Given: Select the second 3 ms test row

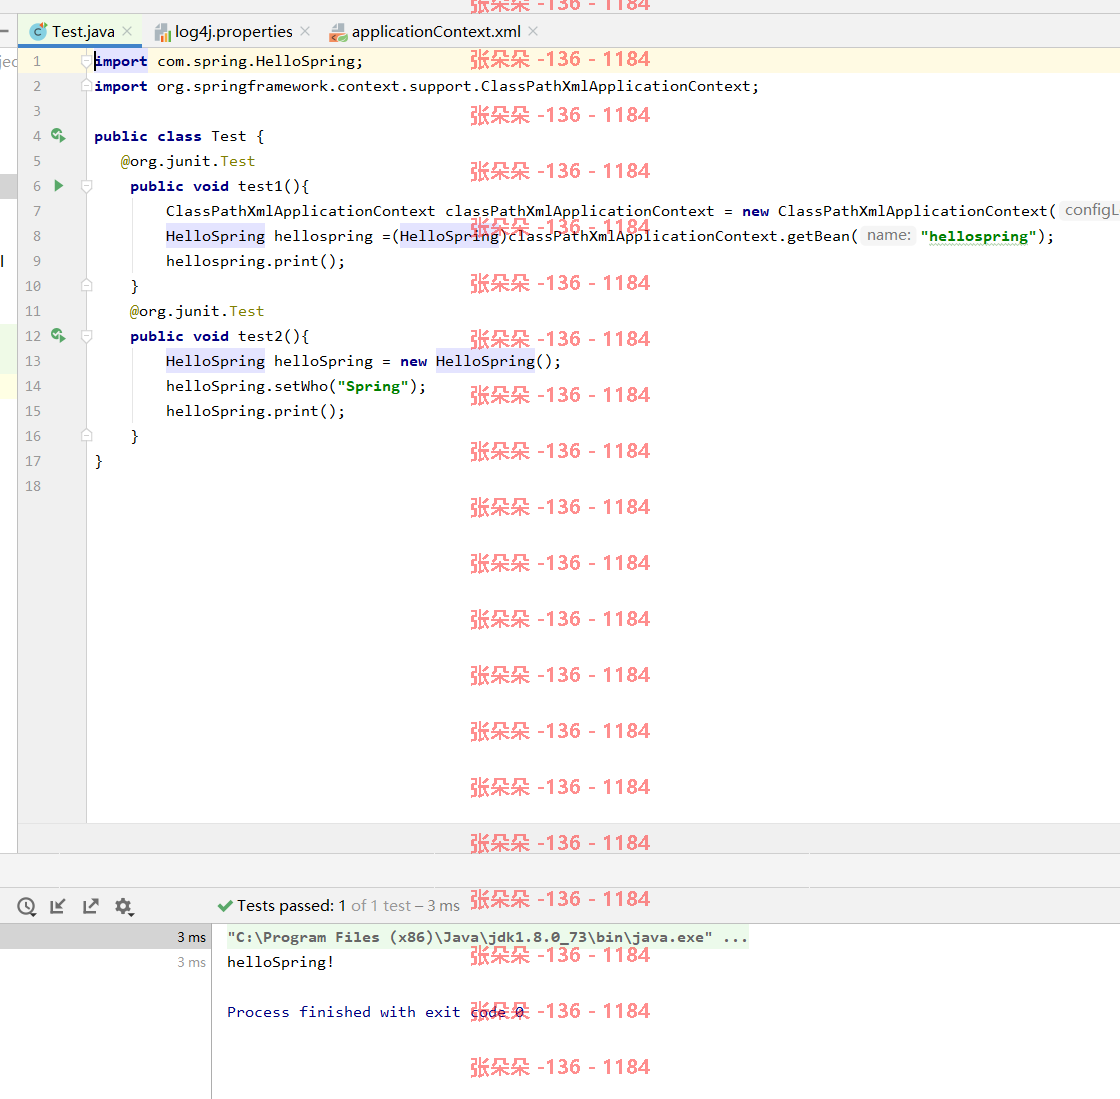Looking at the screenshot, I should click(106, 962).
